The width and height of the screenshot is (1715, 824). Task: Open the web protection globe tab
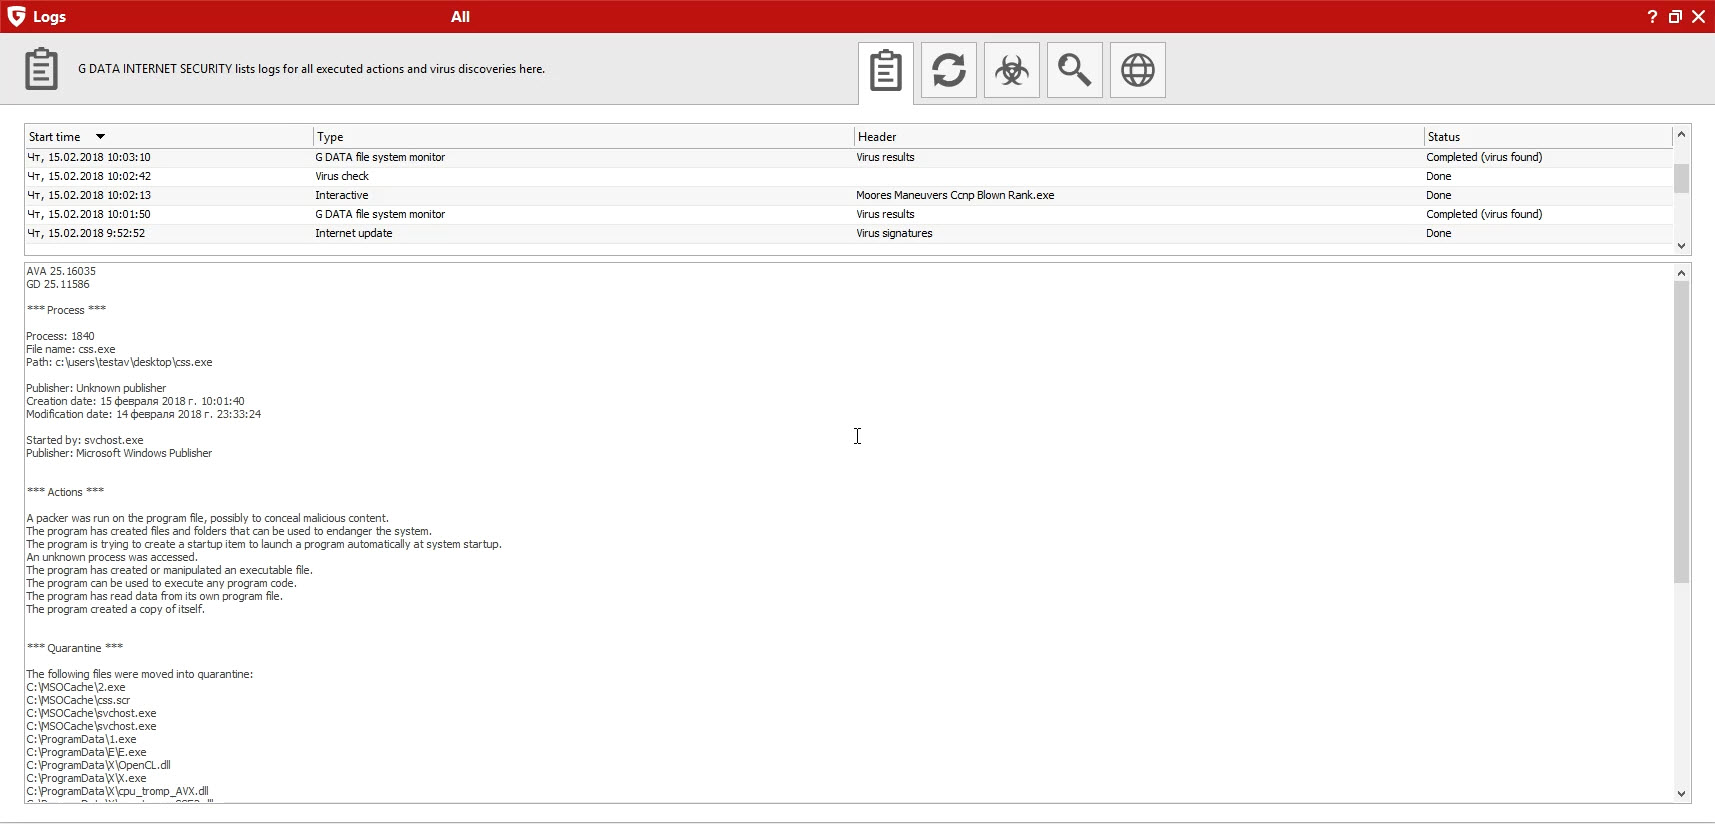(1138, 70)
